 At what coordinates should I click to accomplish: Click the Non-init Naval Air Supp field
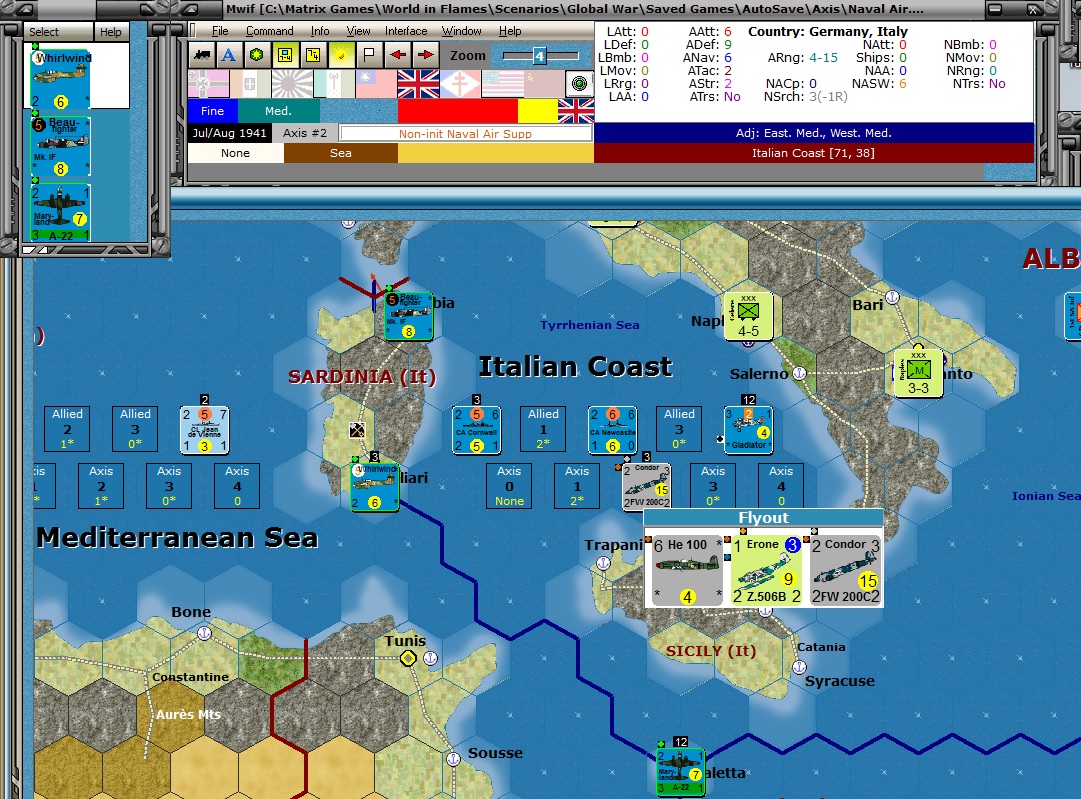(465, 134)
